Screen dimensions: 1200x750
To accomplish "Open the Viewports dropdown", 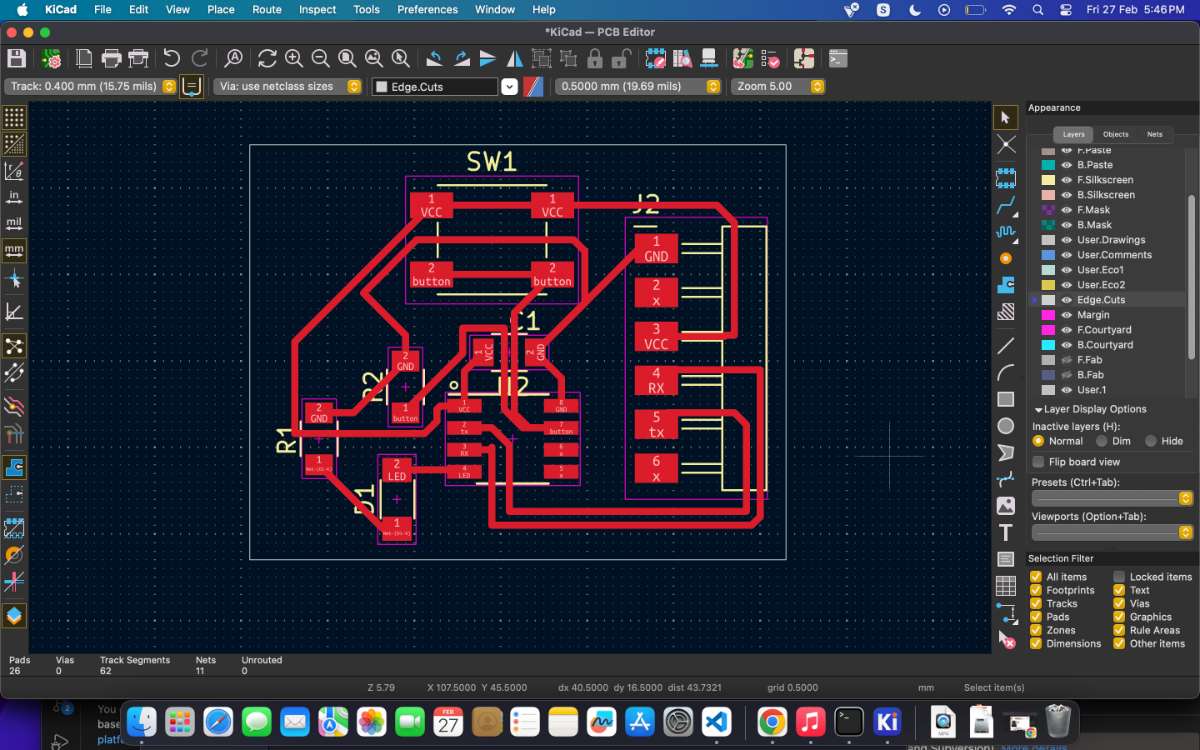I will [1113, 532].
